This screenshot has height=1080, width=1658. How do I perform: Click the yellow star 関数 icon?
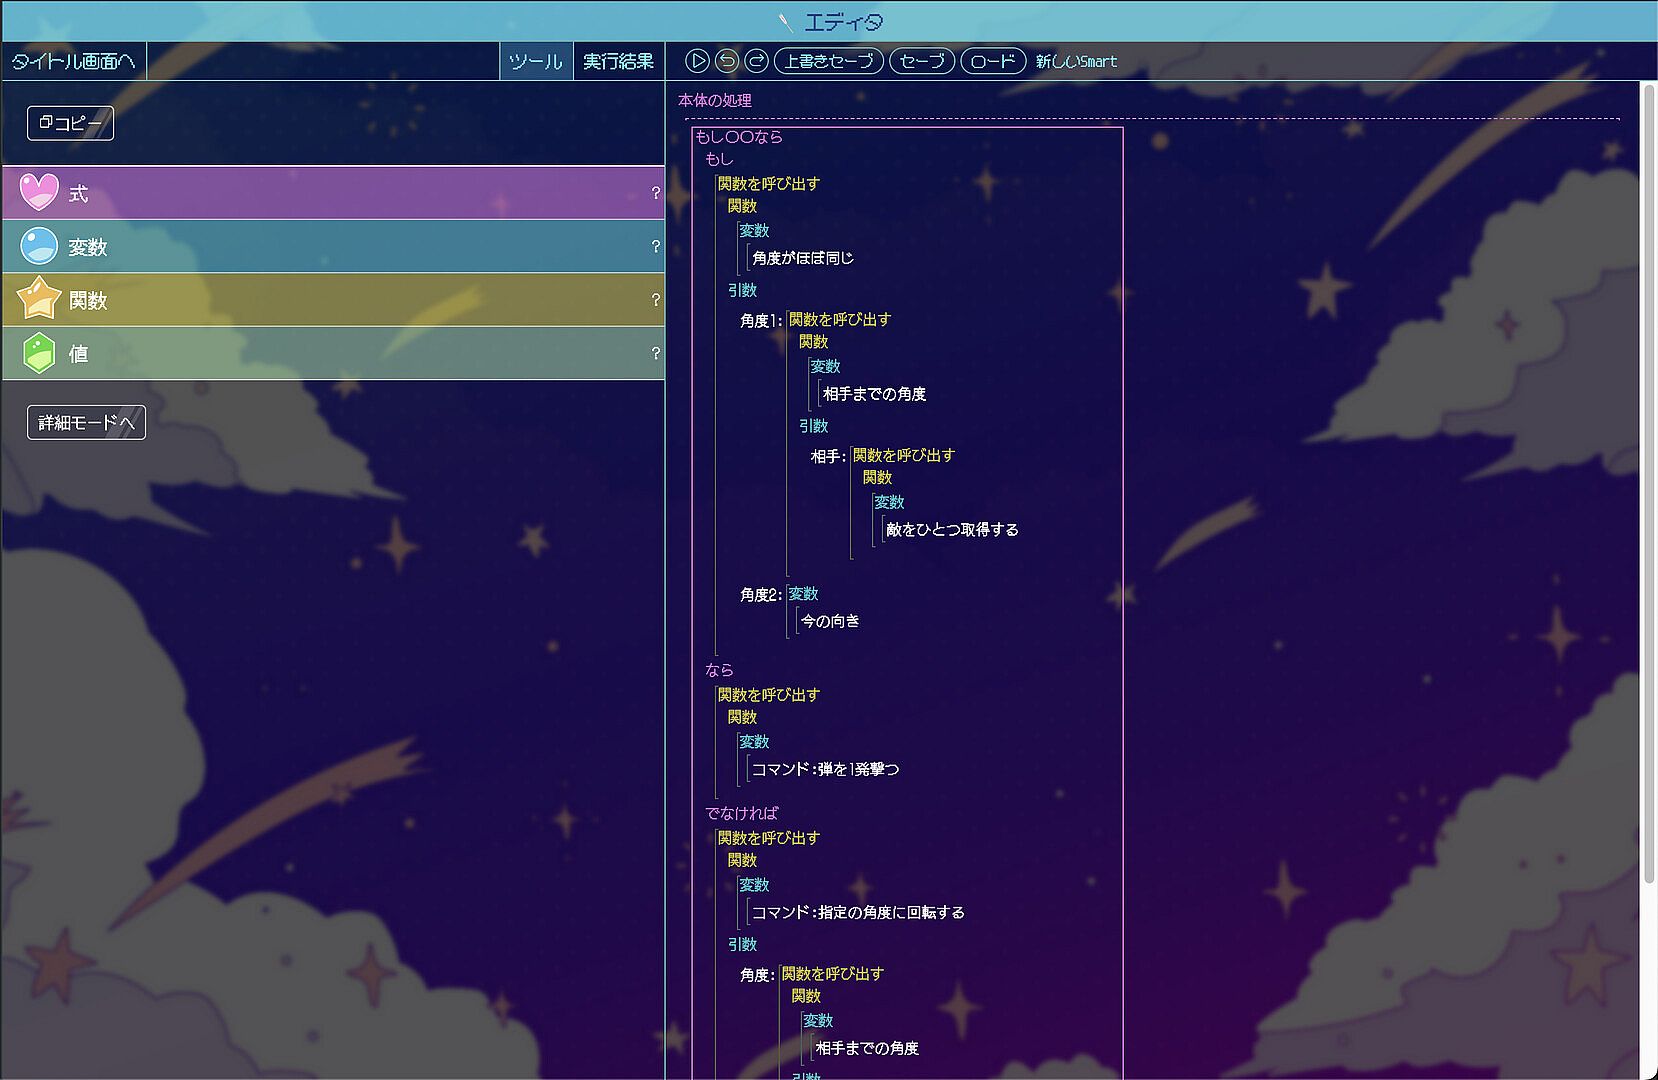click(39, 299)
